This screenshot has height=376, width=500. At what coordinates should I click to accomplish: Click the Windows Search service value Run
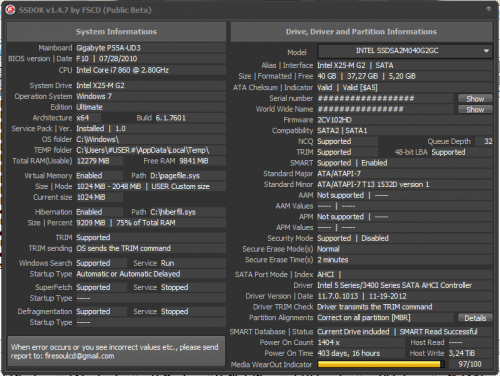167,263
